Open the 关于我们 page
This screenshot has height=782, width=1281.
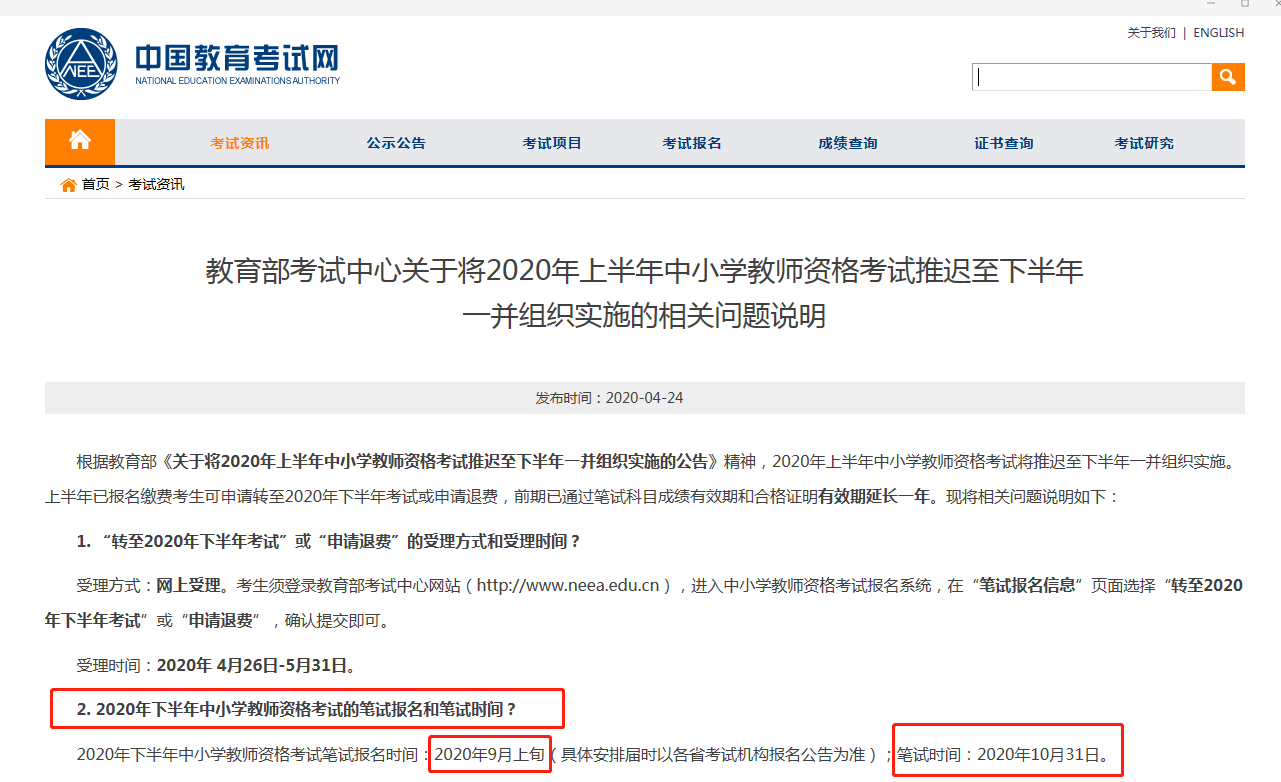point(1151,33)
